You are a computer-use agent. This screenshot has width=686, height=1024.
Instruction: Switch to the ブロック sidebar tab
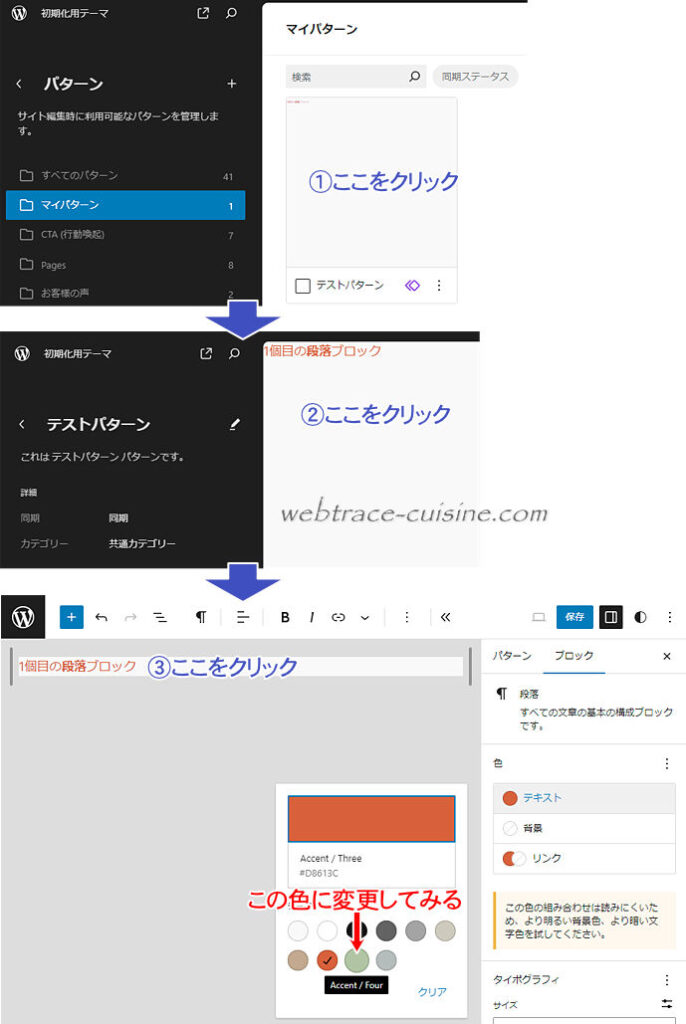point(574,656)
